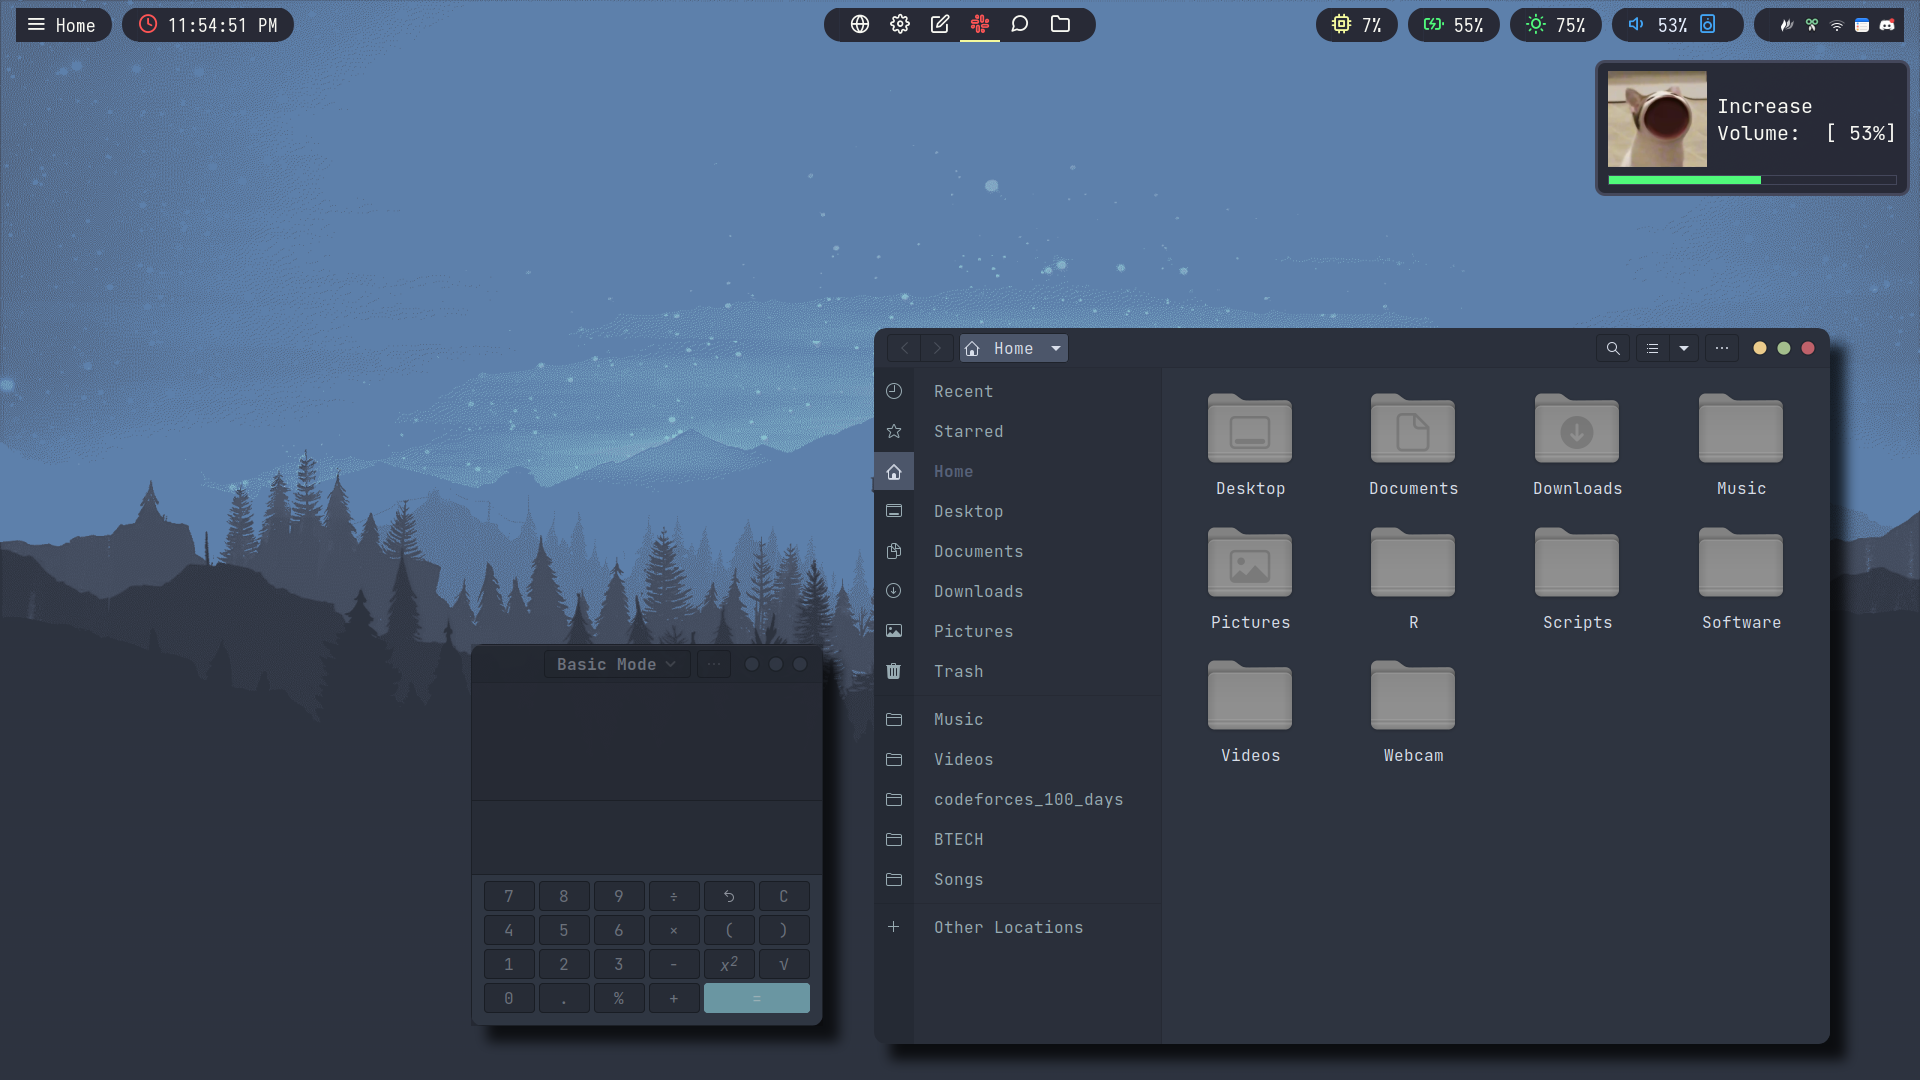Open the chat bubble icon in top bar
Screen dimensions: 1920x1080
point(1020,25)
